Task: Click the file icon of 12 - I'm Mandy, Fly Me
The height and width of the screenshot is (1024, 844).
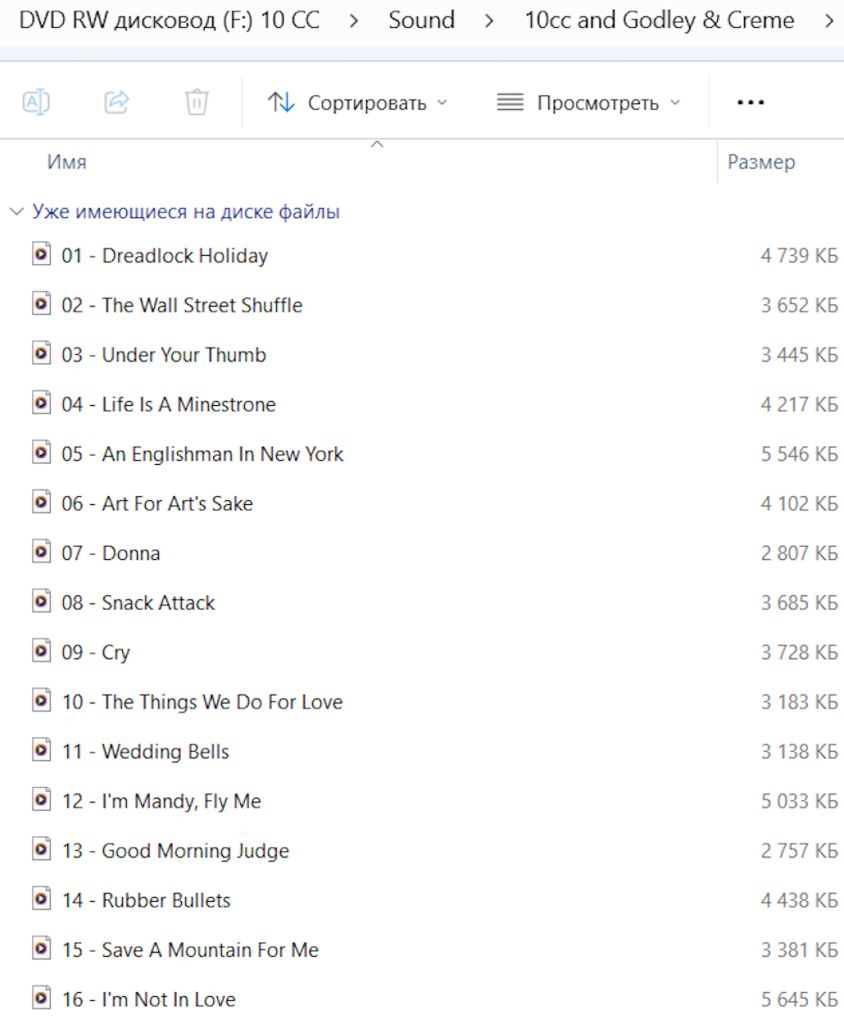Action: [41, 801]
